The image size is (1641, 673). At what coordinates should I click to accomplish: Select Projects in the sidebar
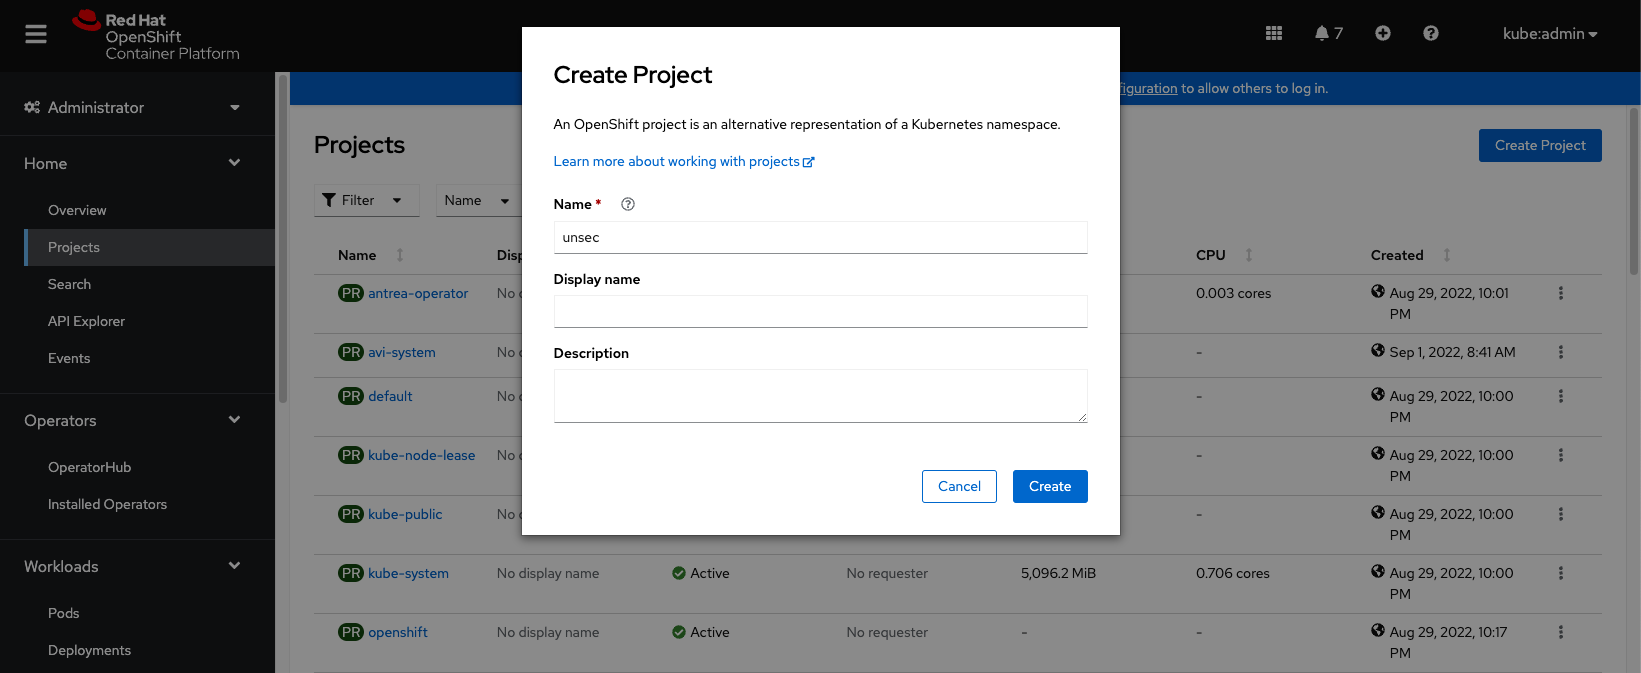click(x=149, y=247)
